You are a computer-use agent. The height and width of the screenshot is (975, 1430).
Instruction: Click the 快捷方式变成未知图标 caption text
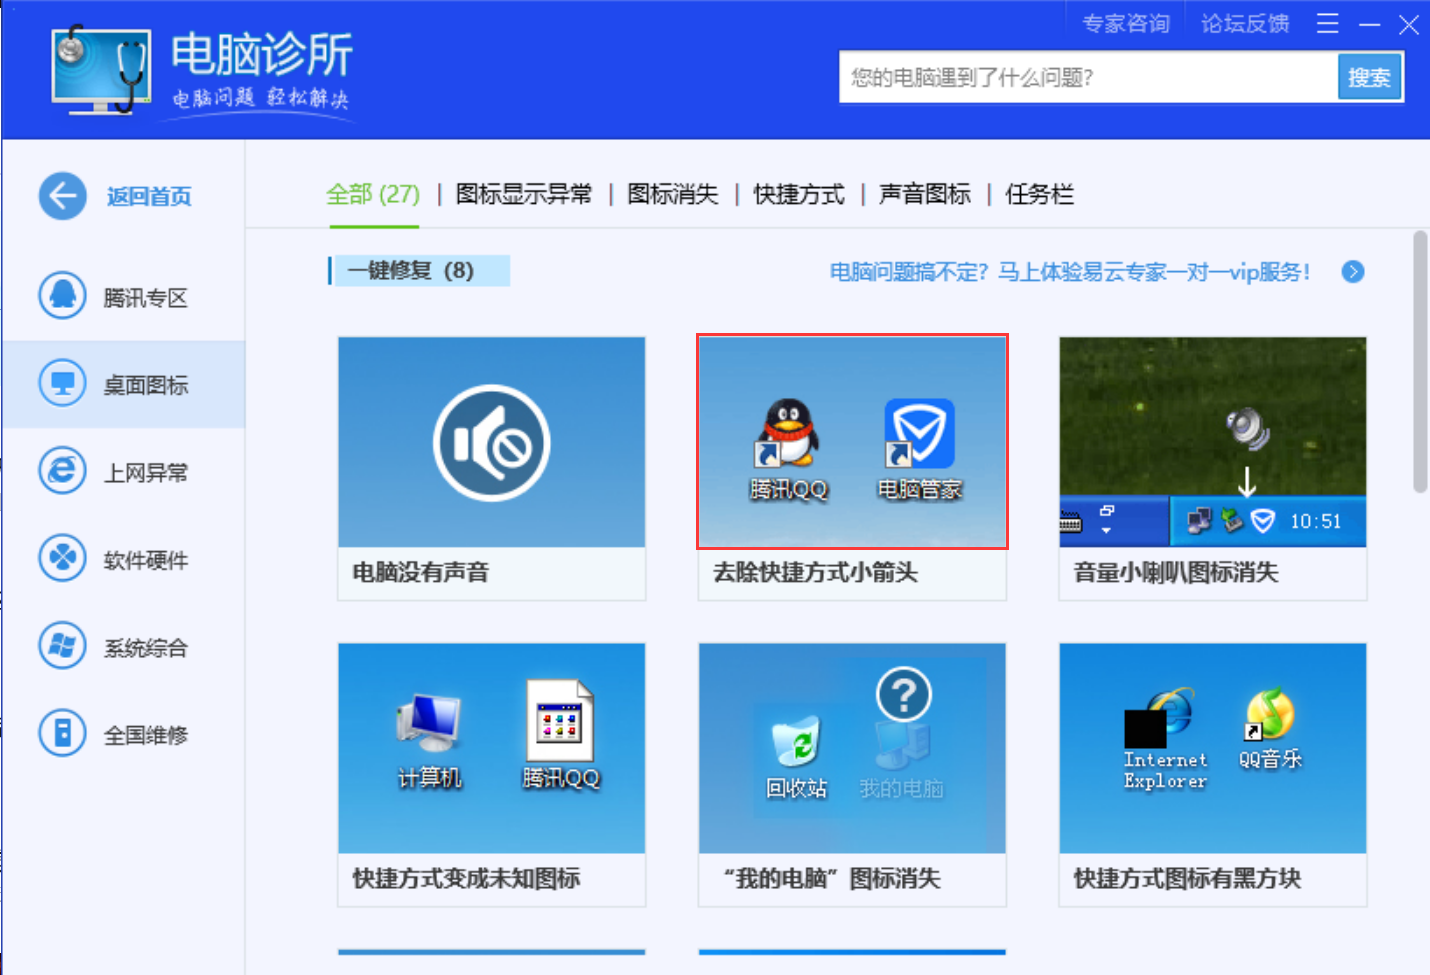[x=467, y=879]
